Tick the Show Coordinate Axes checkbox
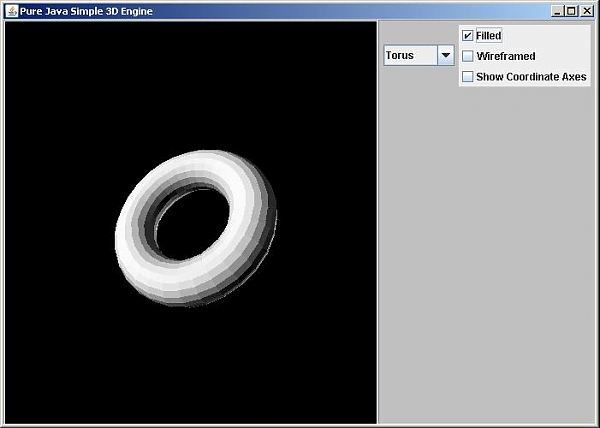 point(467,76)
